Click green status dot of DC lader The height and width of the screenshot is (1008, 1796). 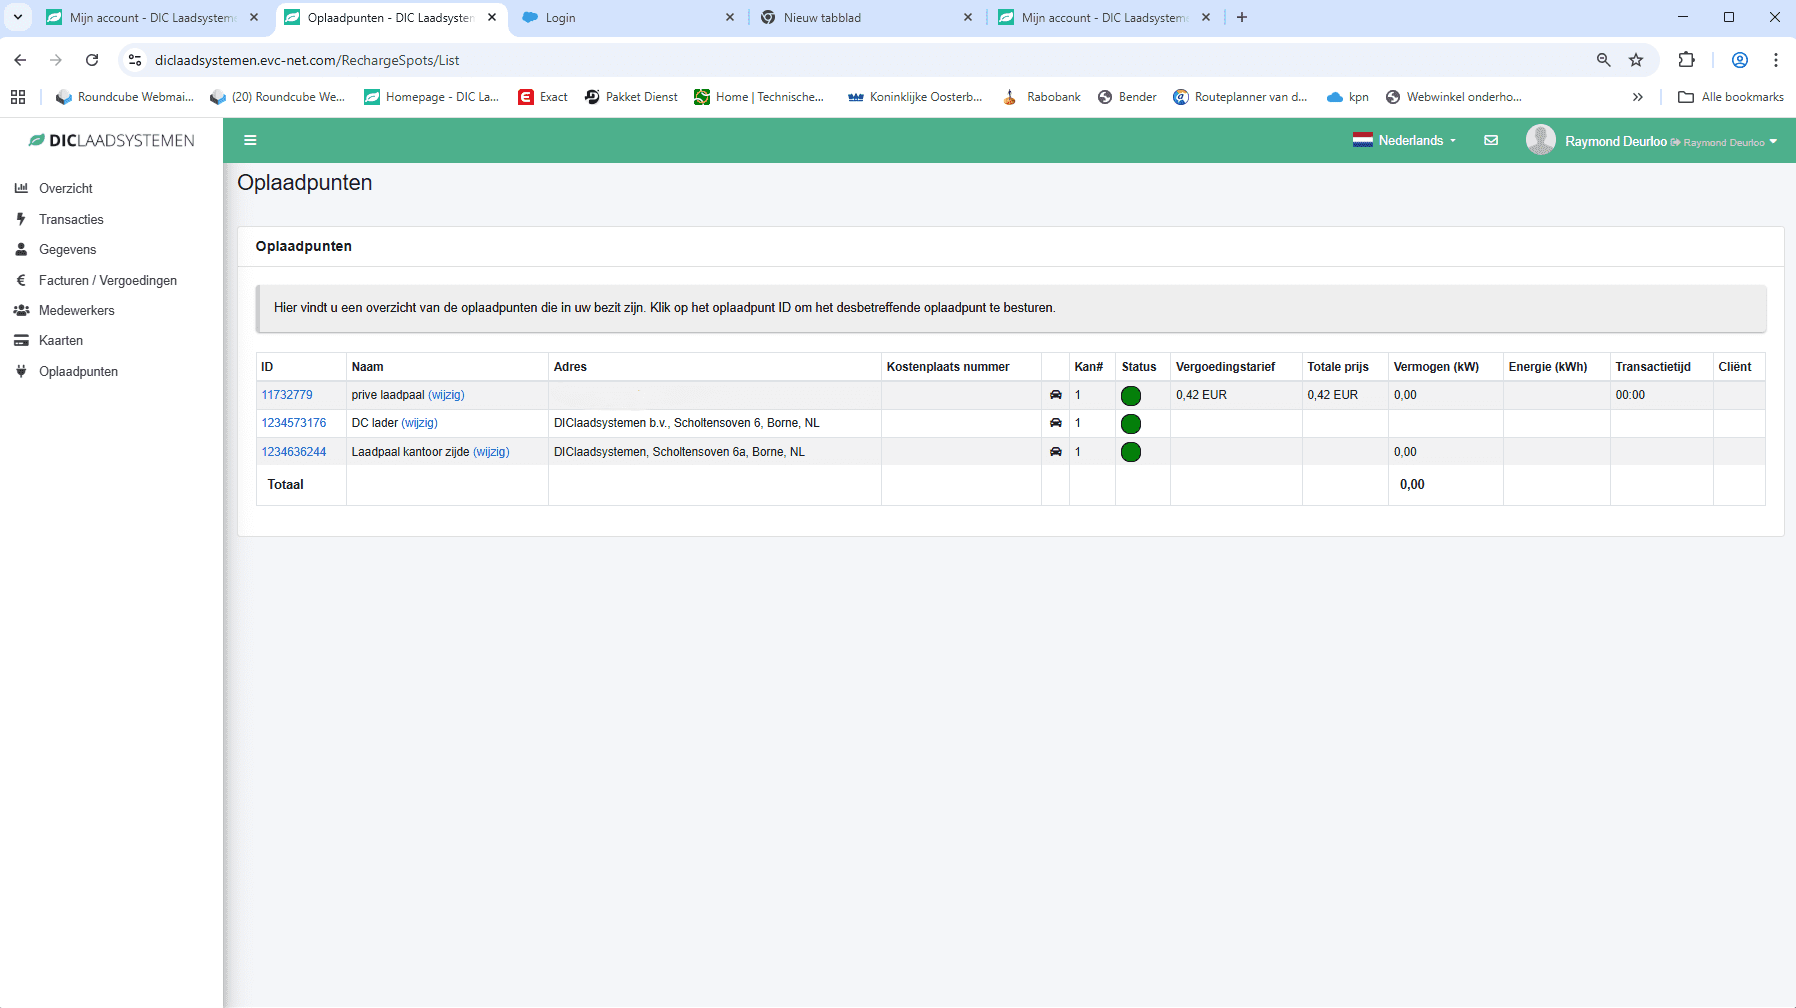point(1131,424)
